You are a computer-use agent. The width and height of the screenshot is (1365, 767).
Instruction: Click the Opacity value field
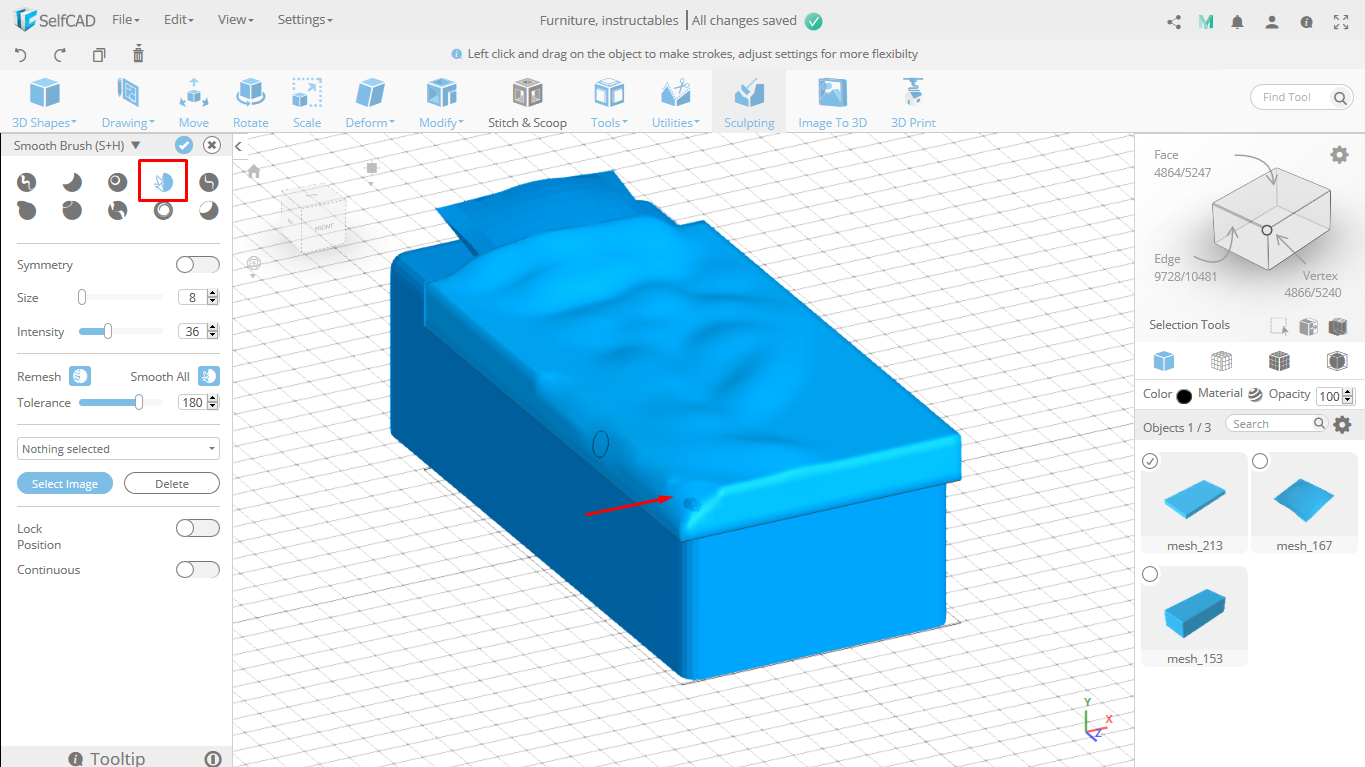point(1328,396)
